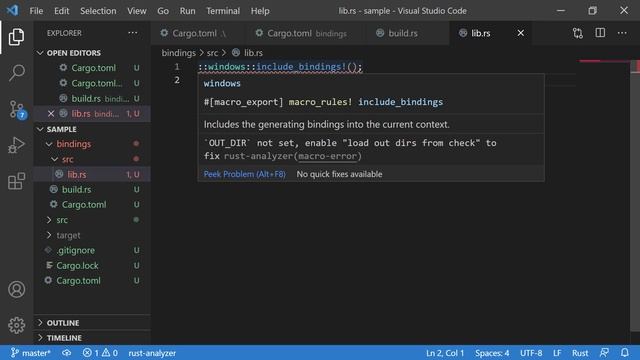
Task: Open the errors and warnings counter
Action: click(x=100, y=353)
